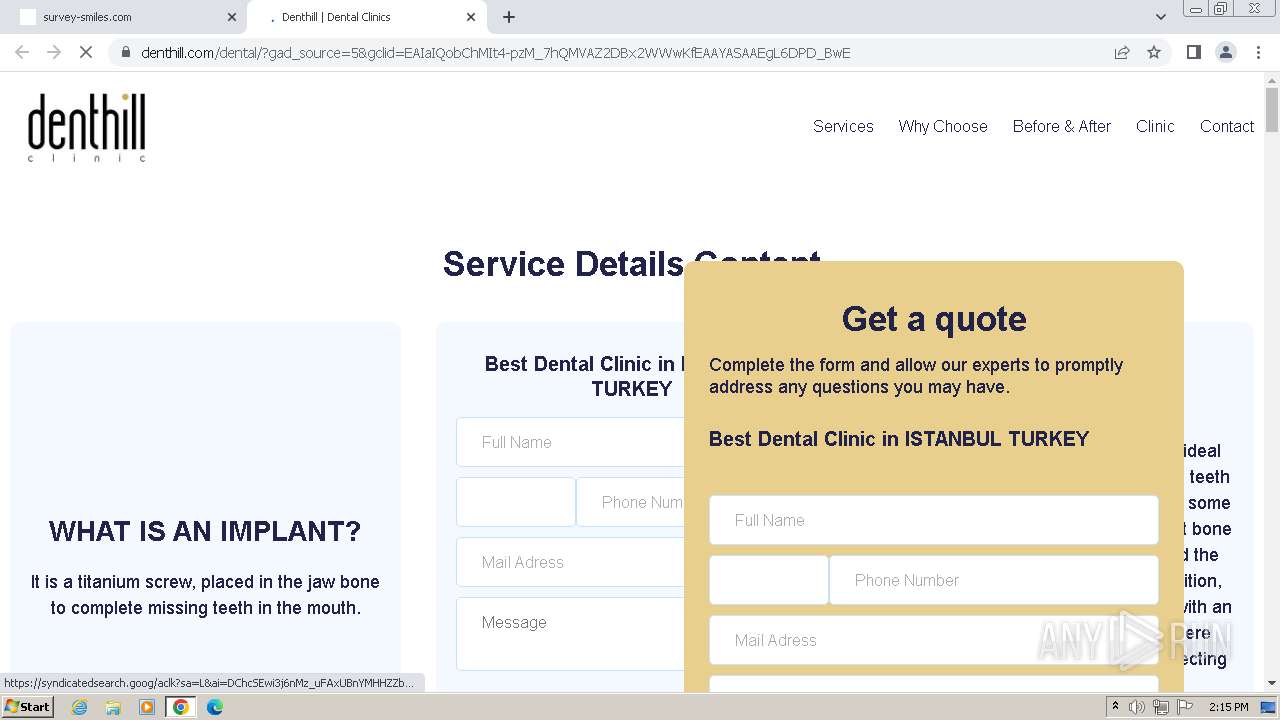Open the Chrome profile menu

point(1225,52)
